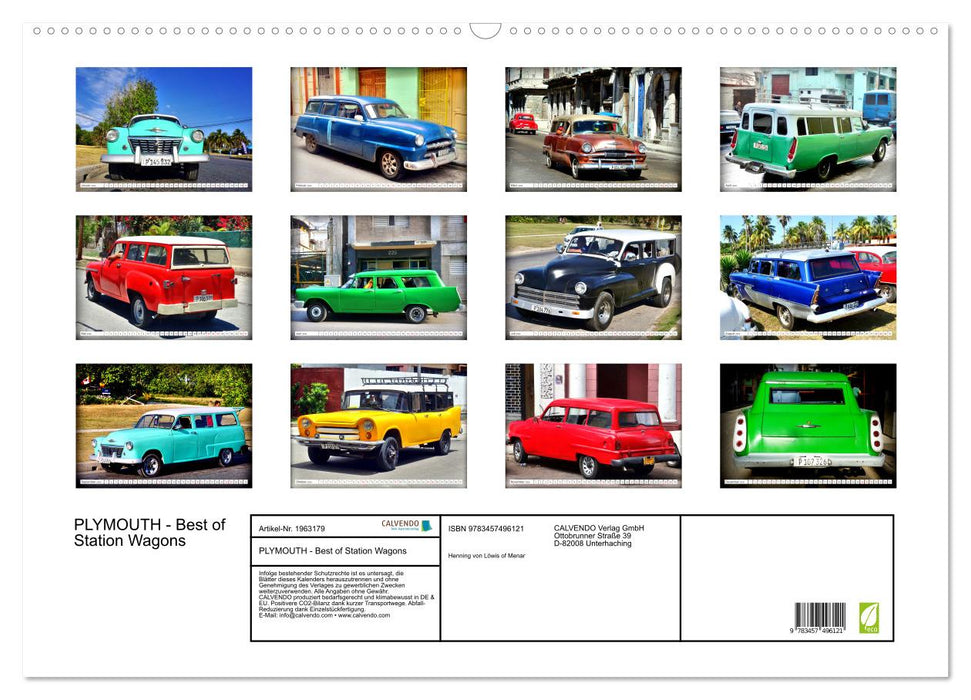This screenshot has height=700, width=971.
Task: Click the Henning von Löwis of Menar credit
Action: [x=486, y=556]
